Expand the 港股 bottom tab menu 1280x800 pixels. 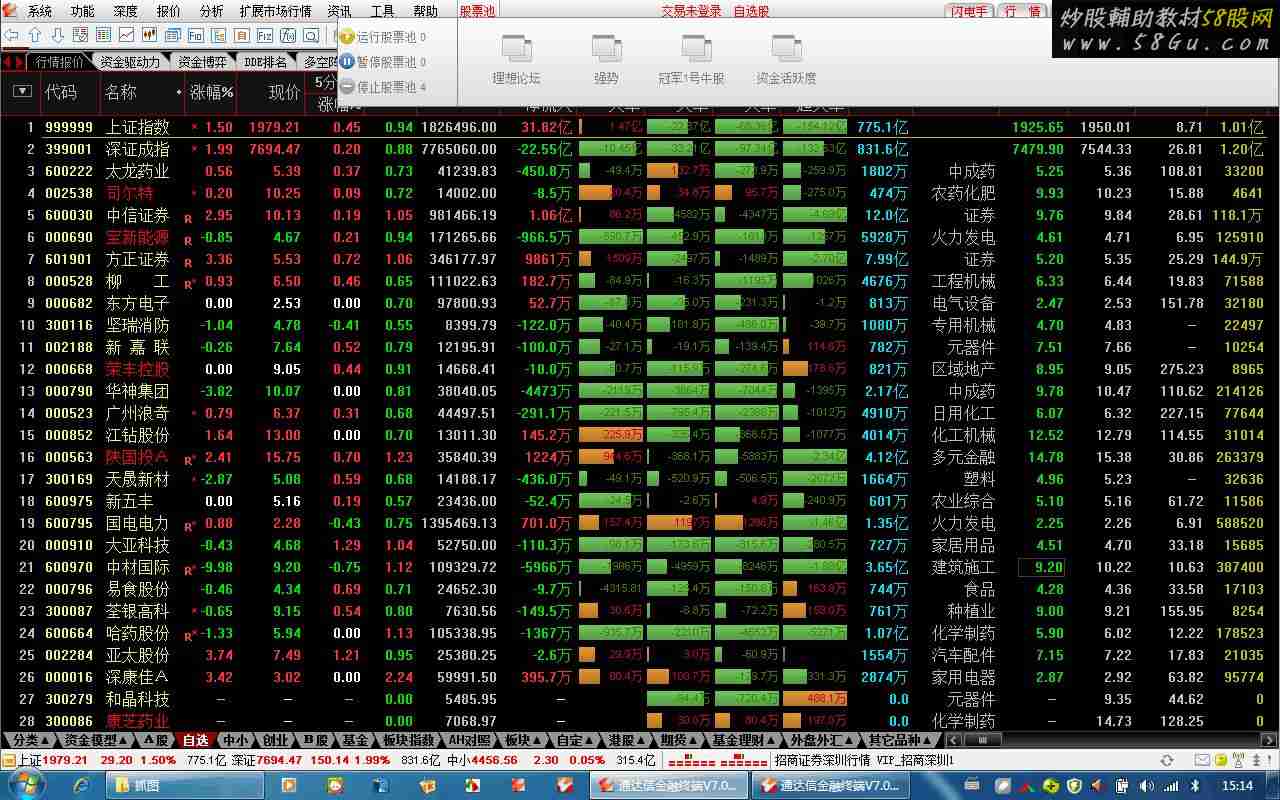pyautogui.click(x=626, y=740)
